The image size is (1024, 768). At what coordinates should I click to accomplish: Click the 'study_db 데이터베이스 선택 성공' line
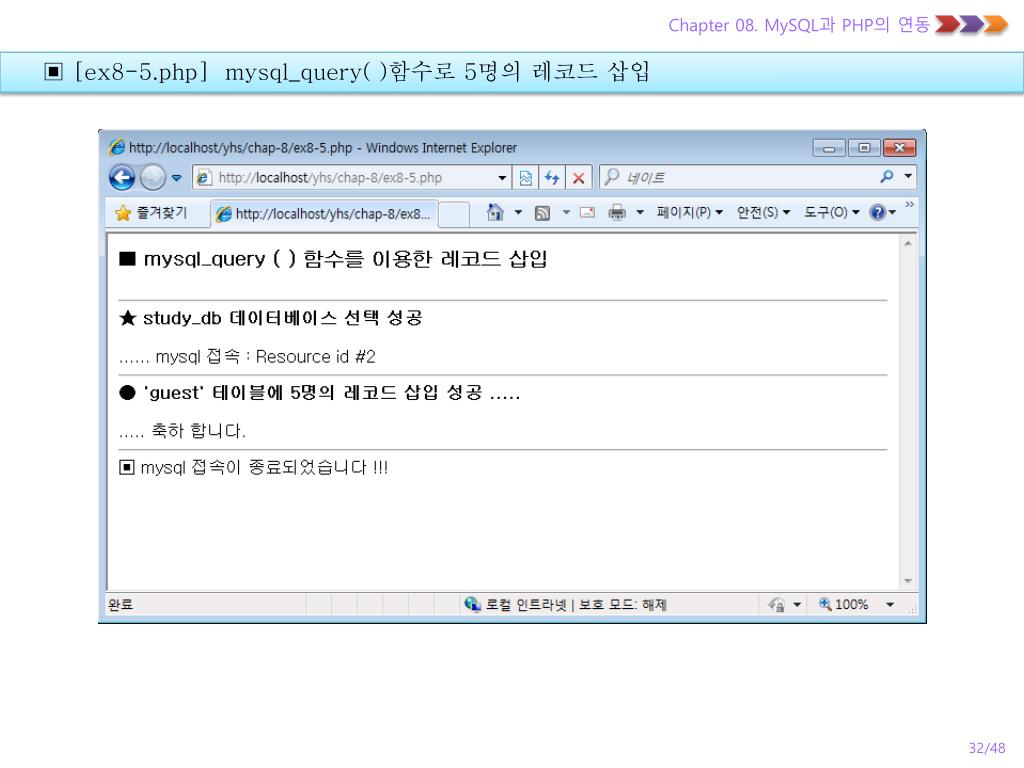[271, 318]
